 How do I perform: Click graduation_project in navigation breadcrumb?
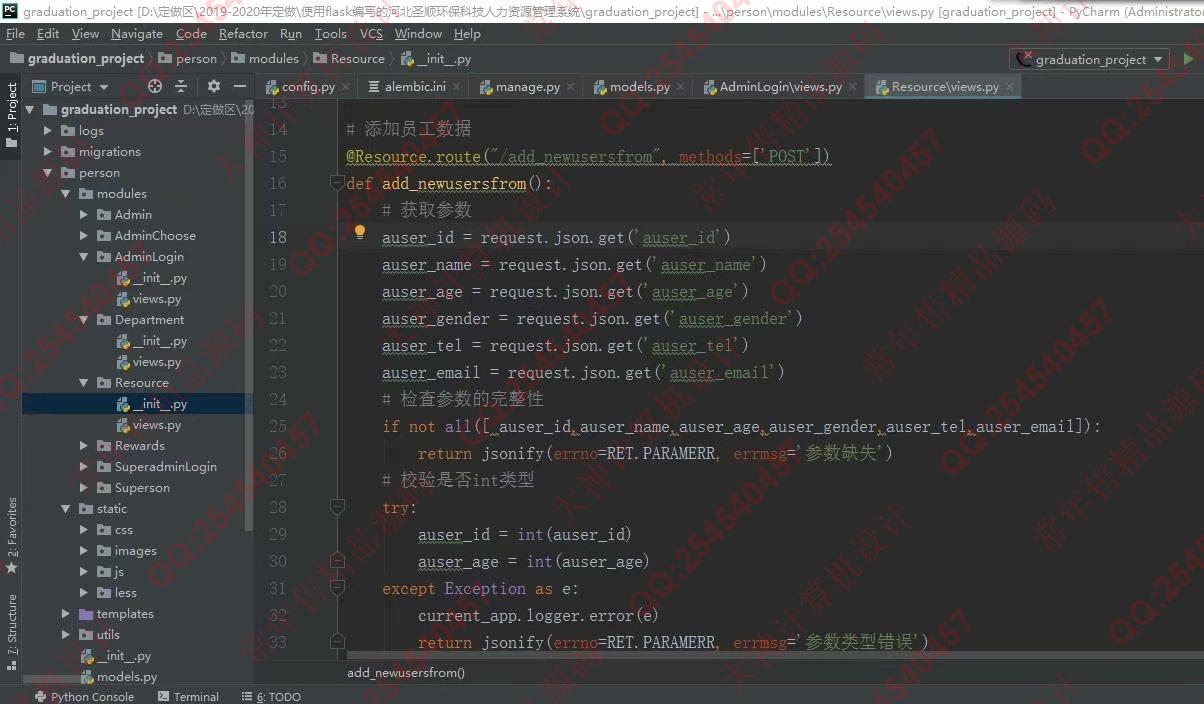point(77,59)
